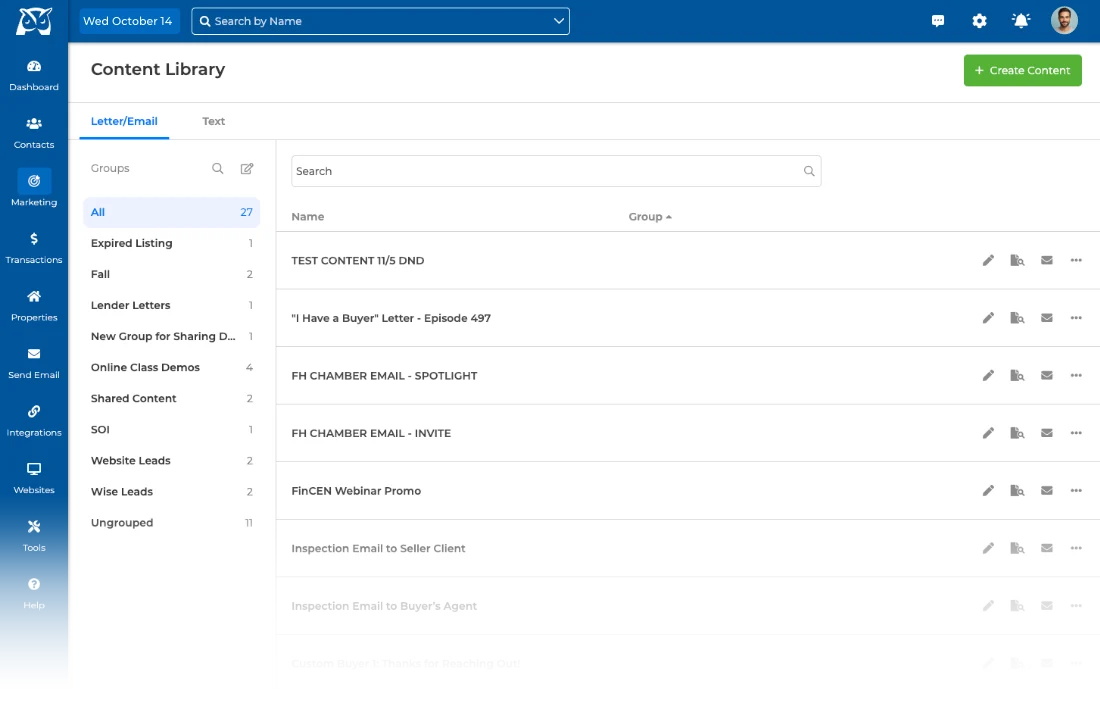Send TEST CONTENT 11/5 DND via envelope icon
Viewport: 1100px width, 702px height.
click(1047, 260)
